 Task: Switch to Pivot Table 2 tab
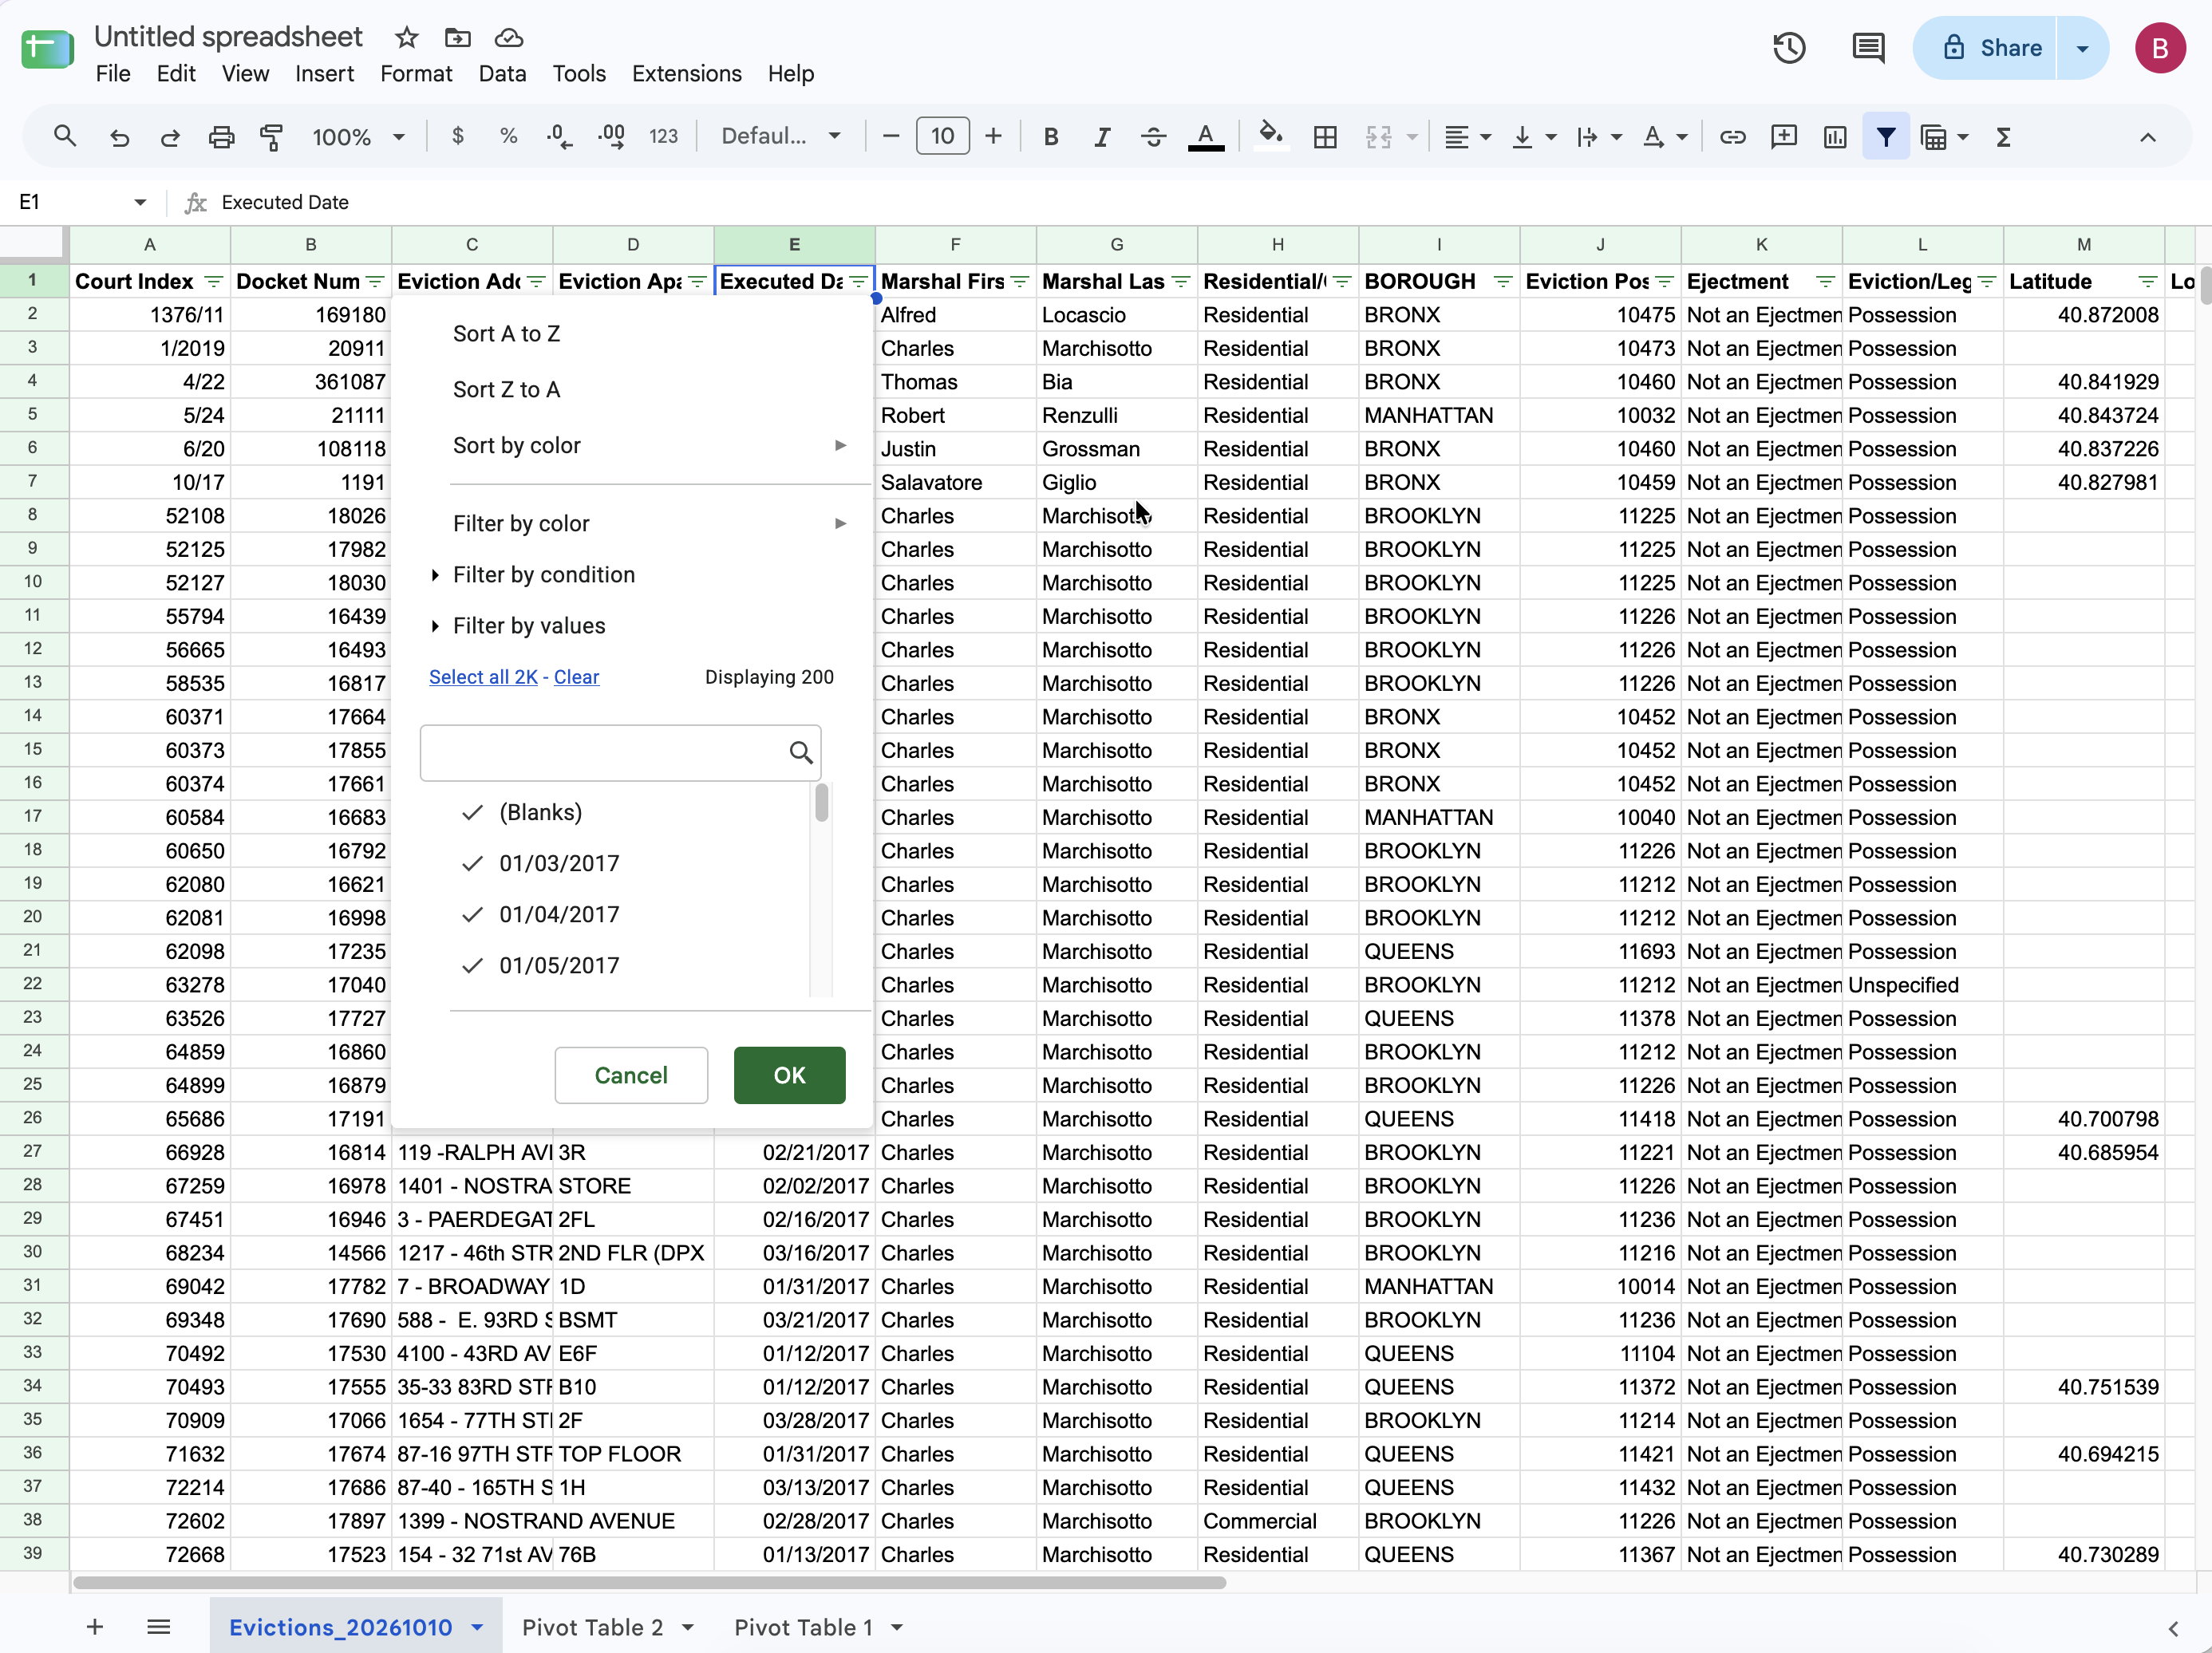click(592, 1627)
